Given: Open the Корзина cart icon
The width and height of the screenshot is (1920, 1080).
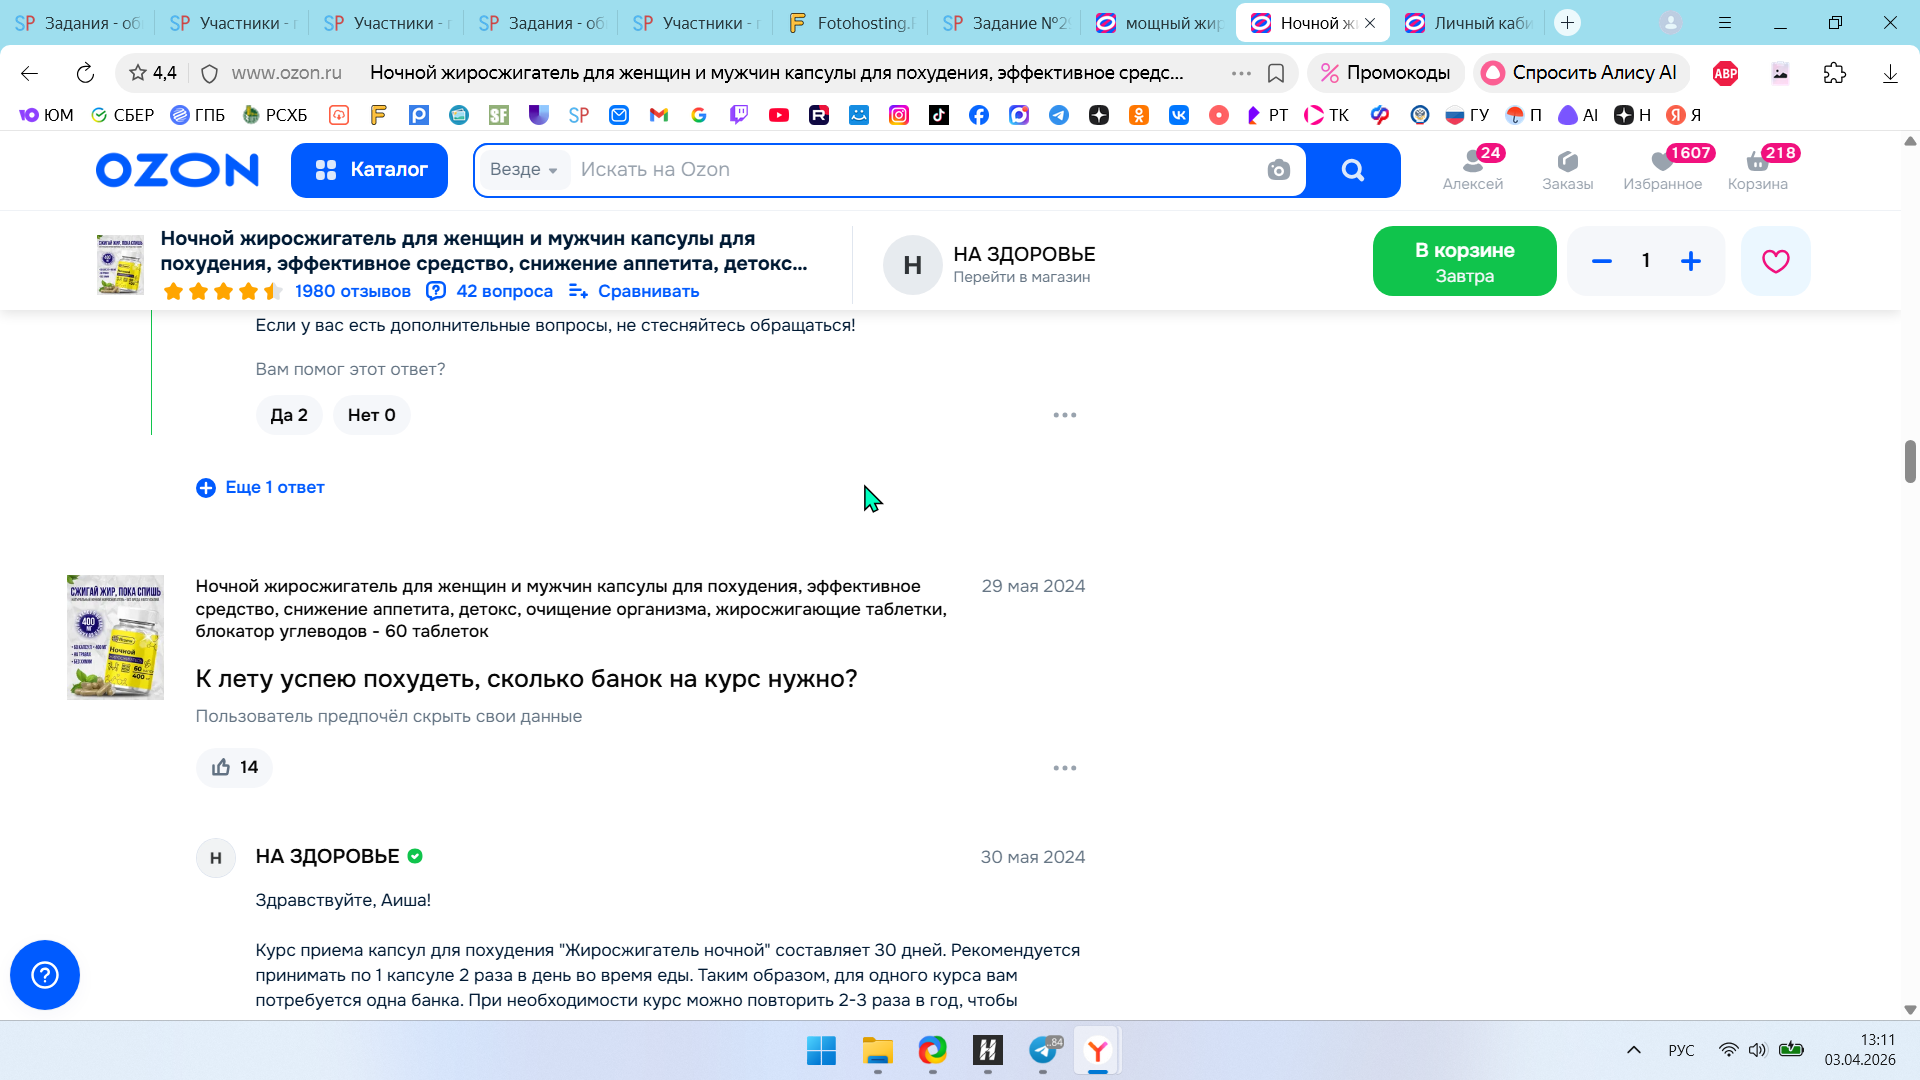Looking at the screenshot, I should tap(1757, 169).
